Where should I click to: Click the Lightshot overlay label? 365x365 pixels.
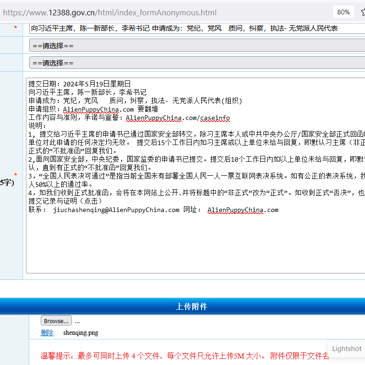(x=347, y=348)
